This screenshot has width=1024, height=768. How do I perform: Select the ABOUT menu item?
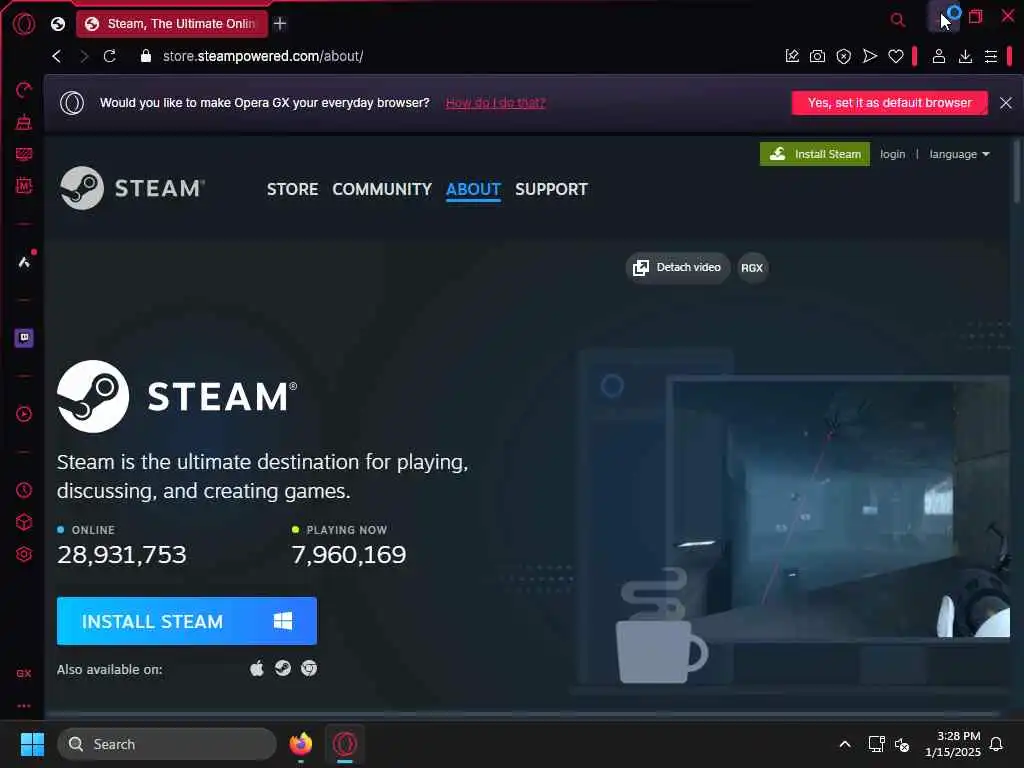click(473, 189)
